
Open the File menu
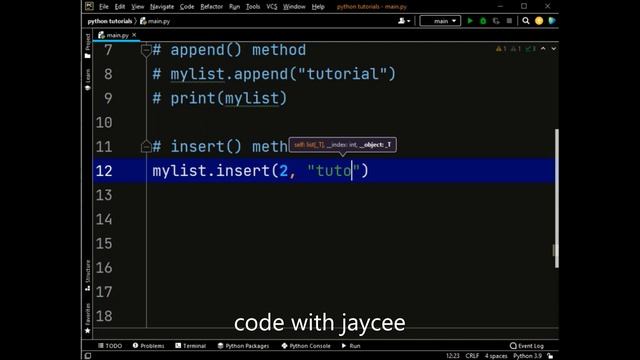click(x=104, y=7)
